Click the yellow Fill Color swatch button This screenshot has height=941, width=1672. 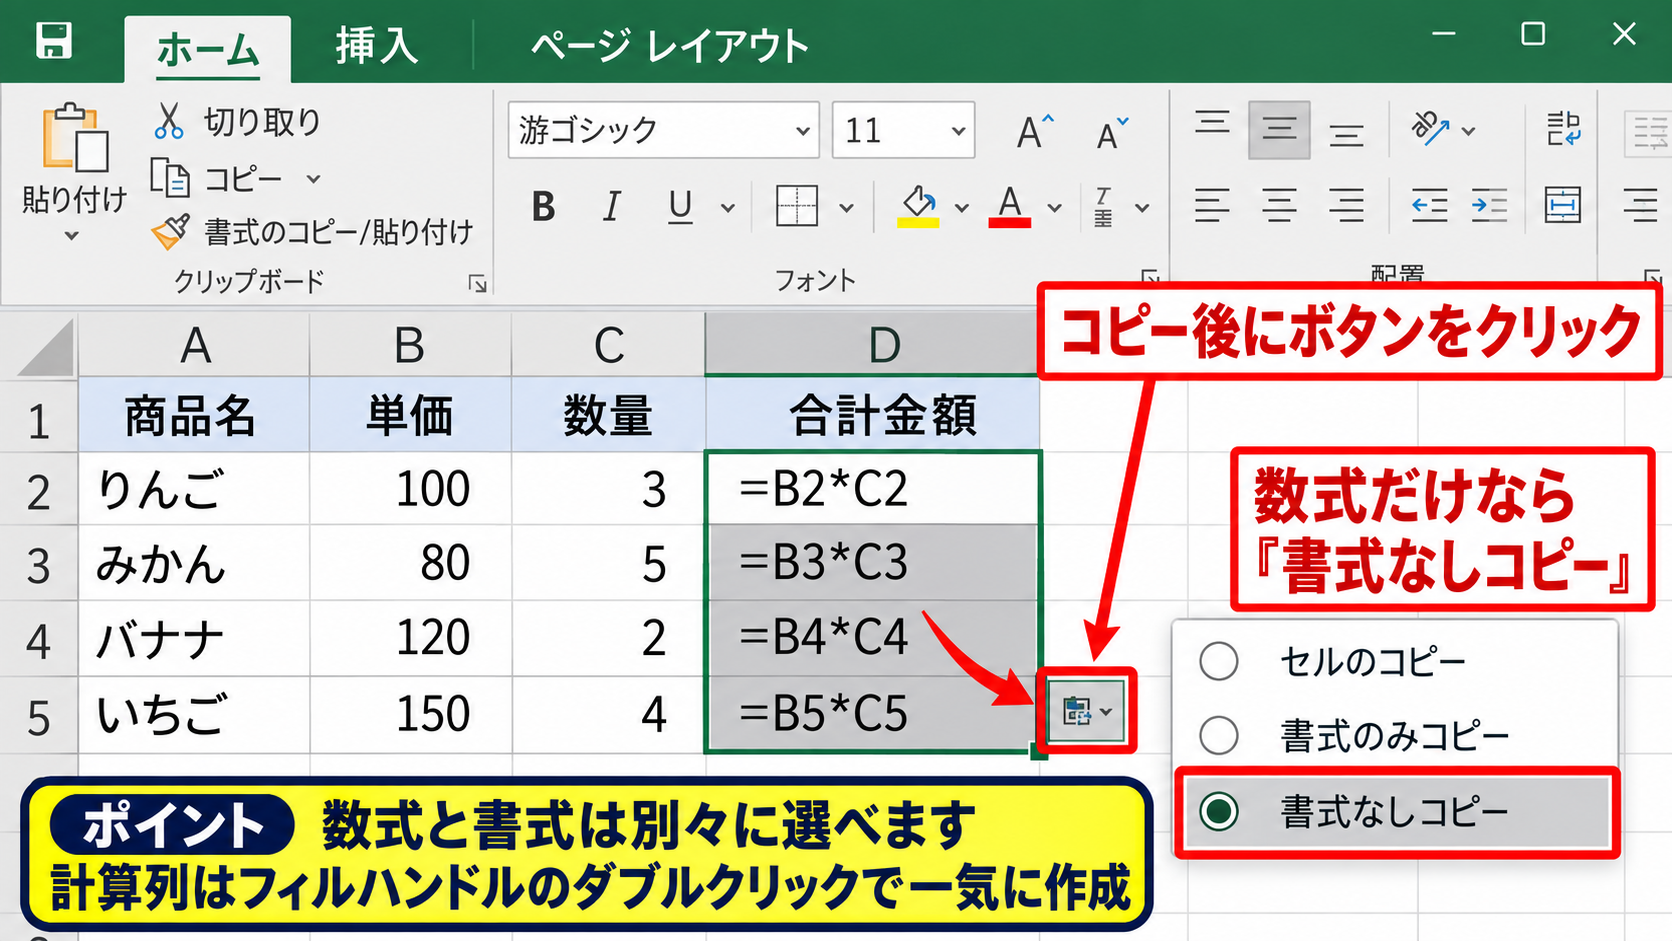coord(918,206)
